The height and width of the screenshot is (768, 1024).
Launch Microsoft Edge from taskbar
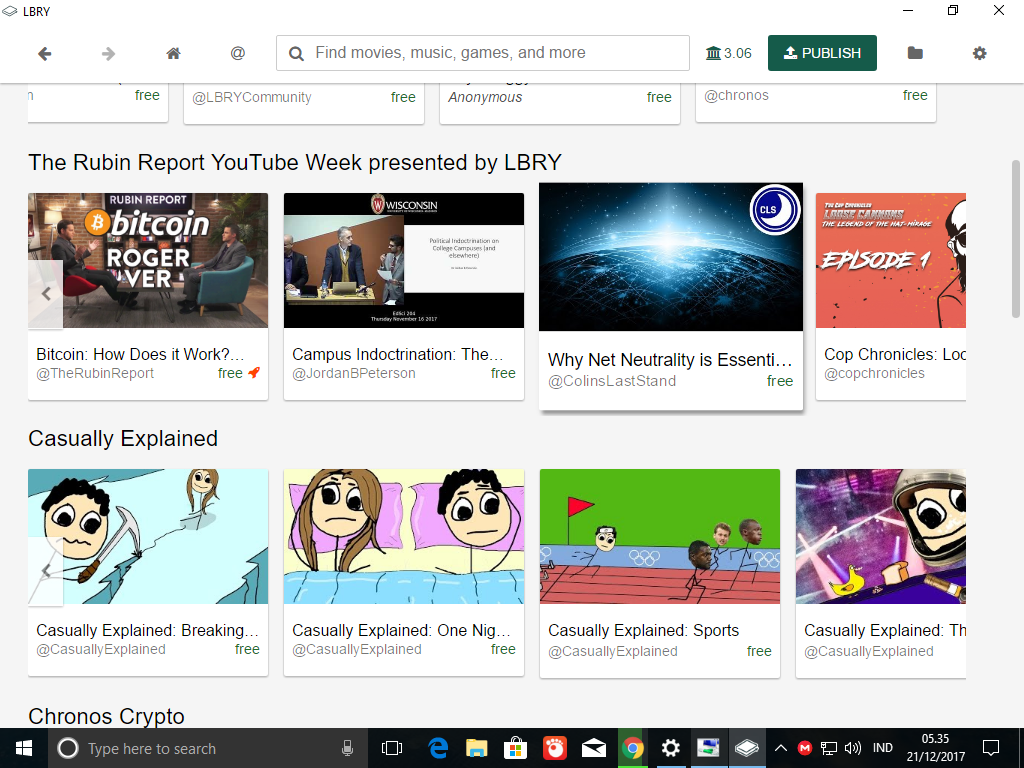(x=438, y=748)
